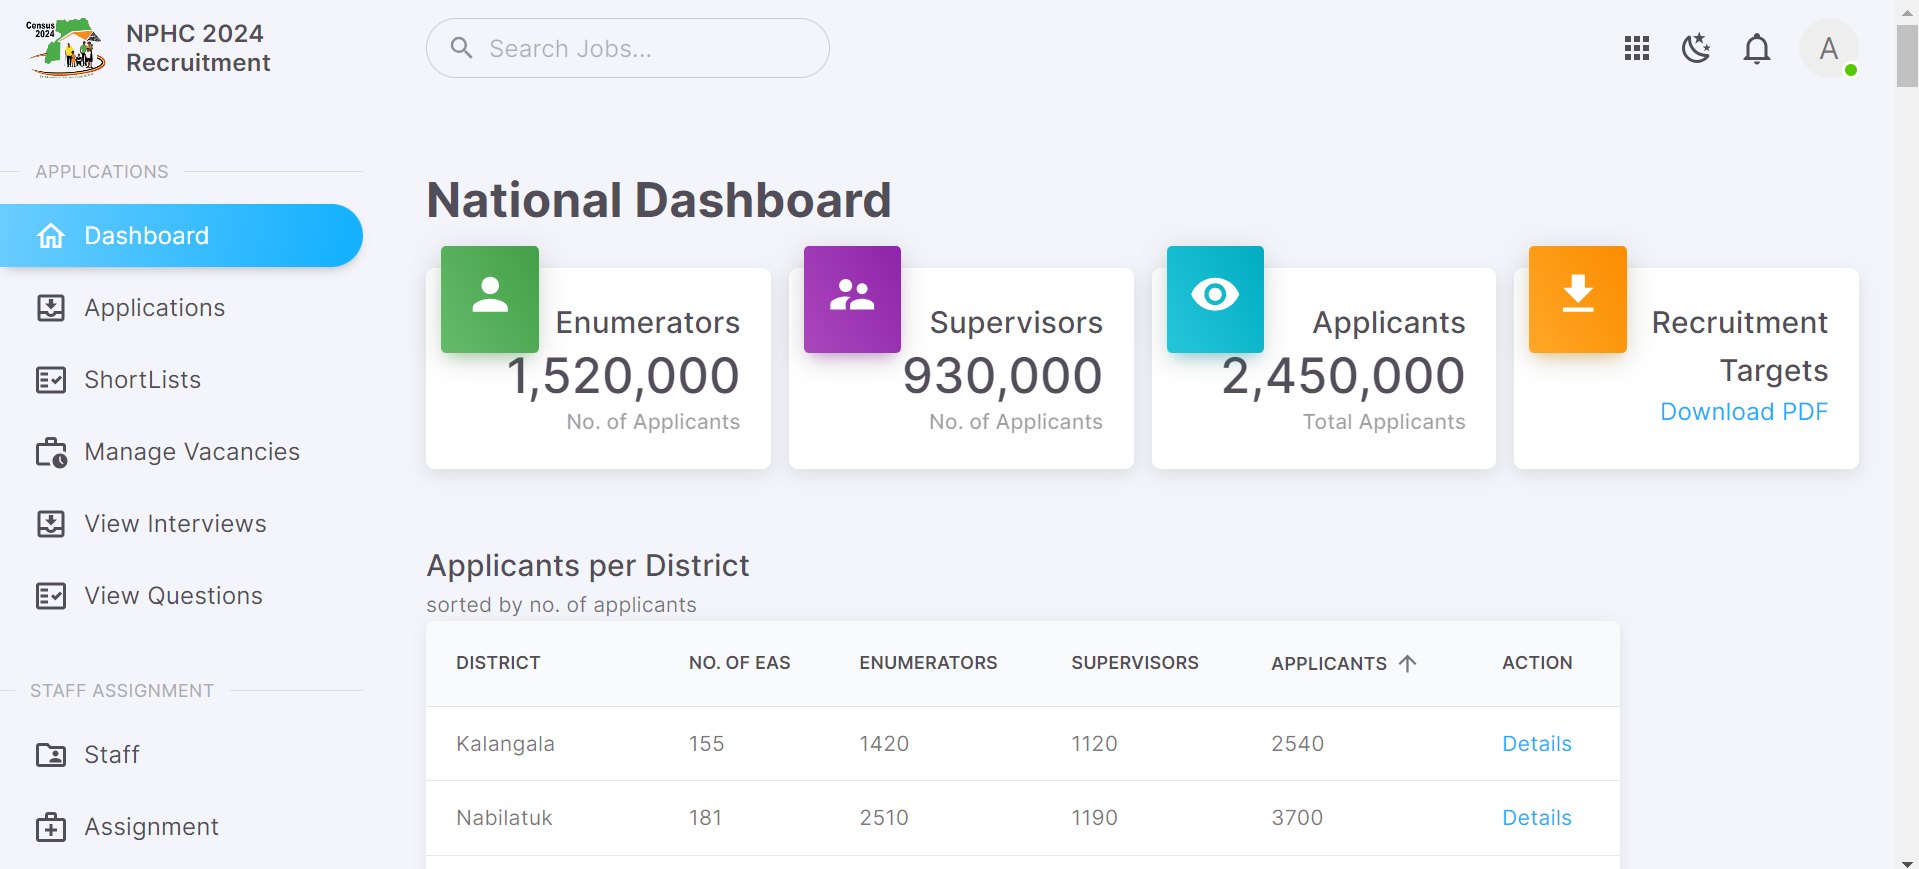The height and width of the screenshot is (869, 1919).
Task: Click Nabilatuk supervisors value 1190
Action: tap(1094, 818)
